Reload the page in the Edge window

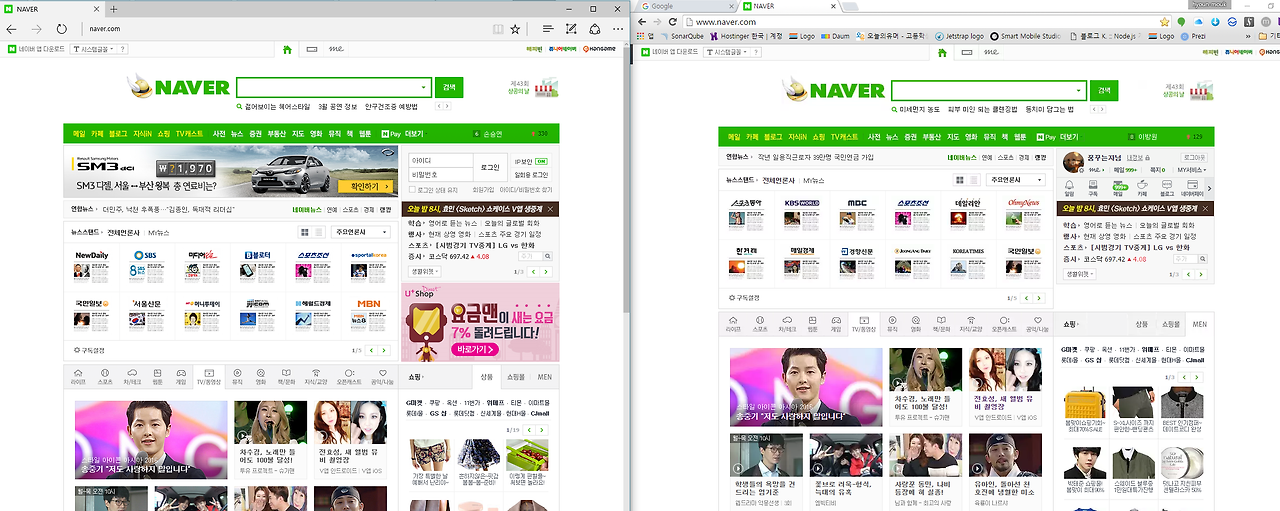pos(62,29)
